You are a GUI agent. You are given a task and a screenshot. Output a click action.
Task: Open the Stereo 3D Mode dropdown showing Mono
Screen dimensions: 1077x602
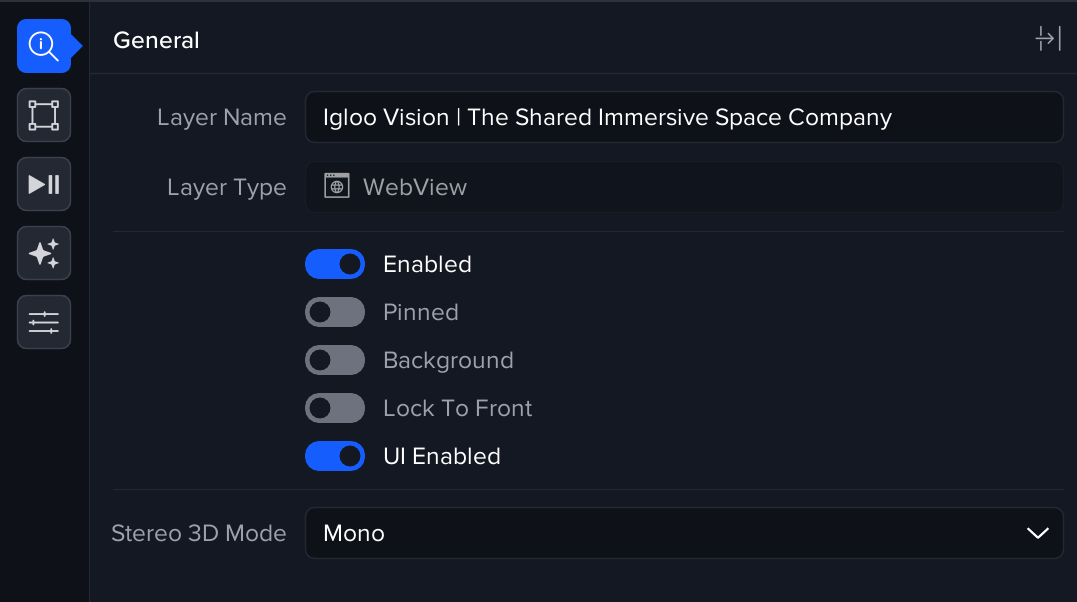click(683, 533)
